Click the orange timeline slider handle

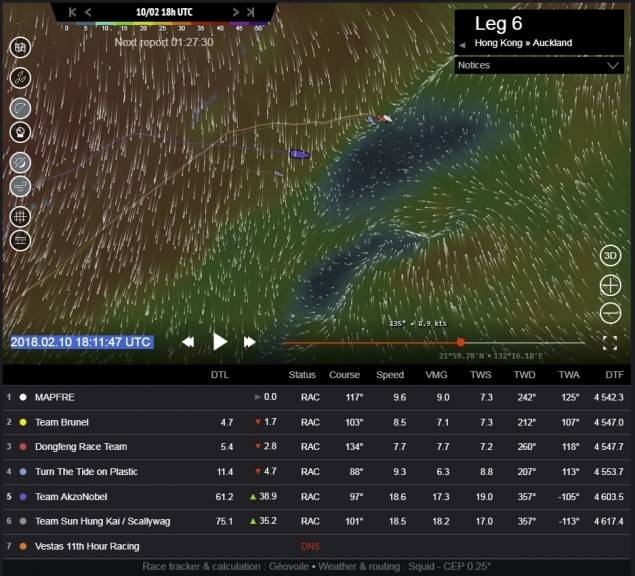coord(460,343)
